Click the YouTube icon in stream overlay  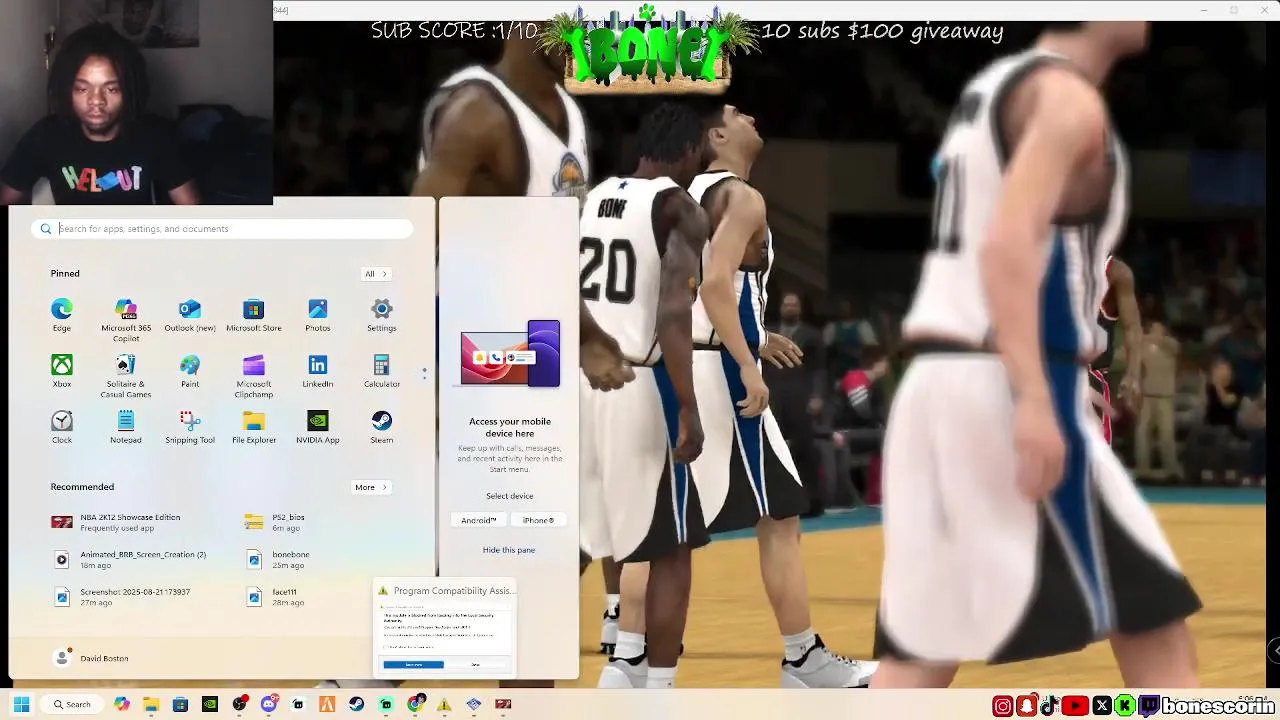[x=1076, y=706]
